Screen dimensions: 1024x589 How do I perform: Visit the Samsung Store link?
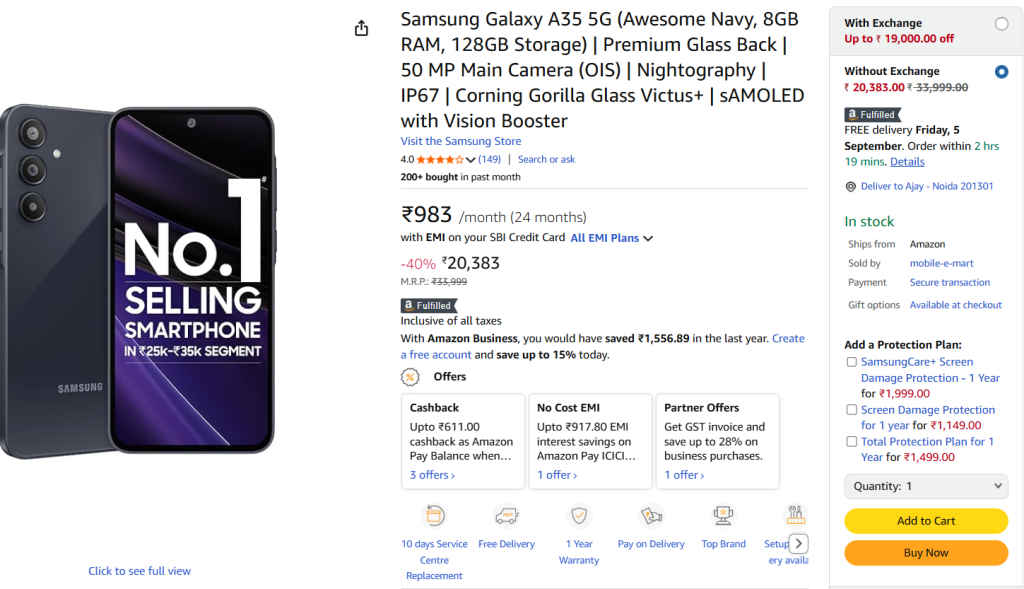click(460, 140)
